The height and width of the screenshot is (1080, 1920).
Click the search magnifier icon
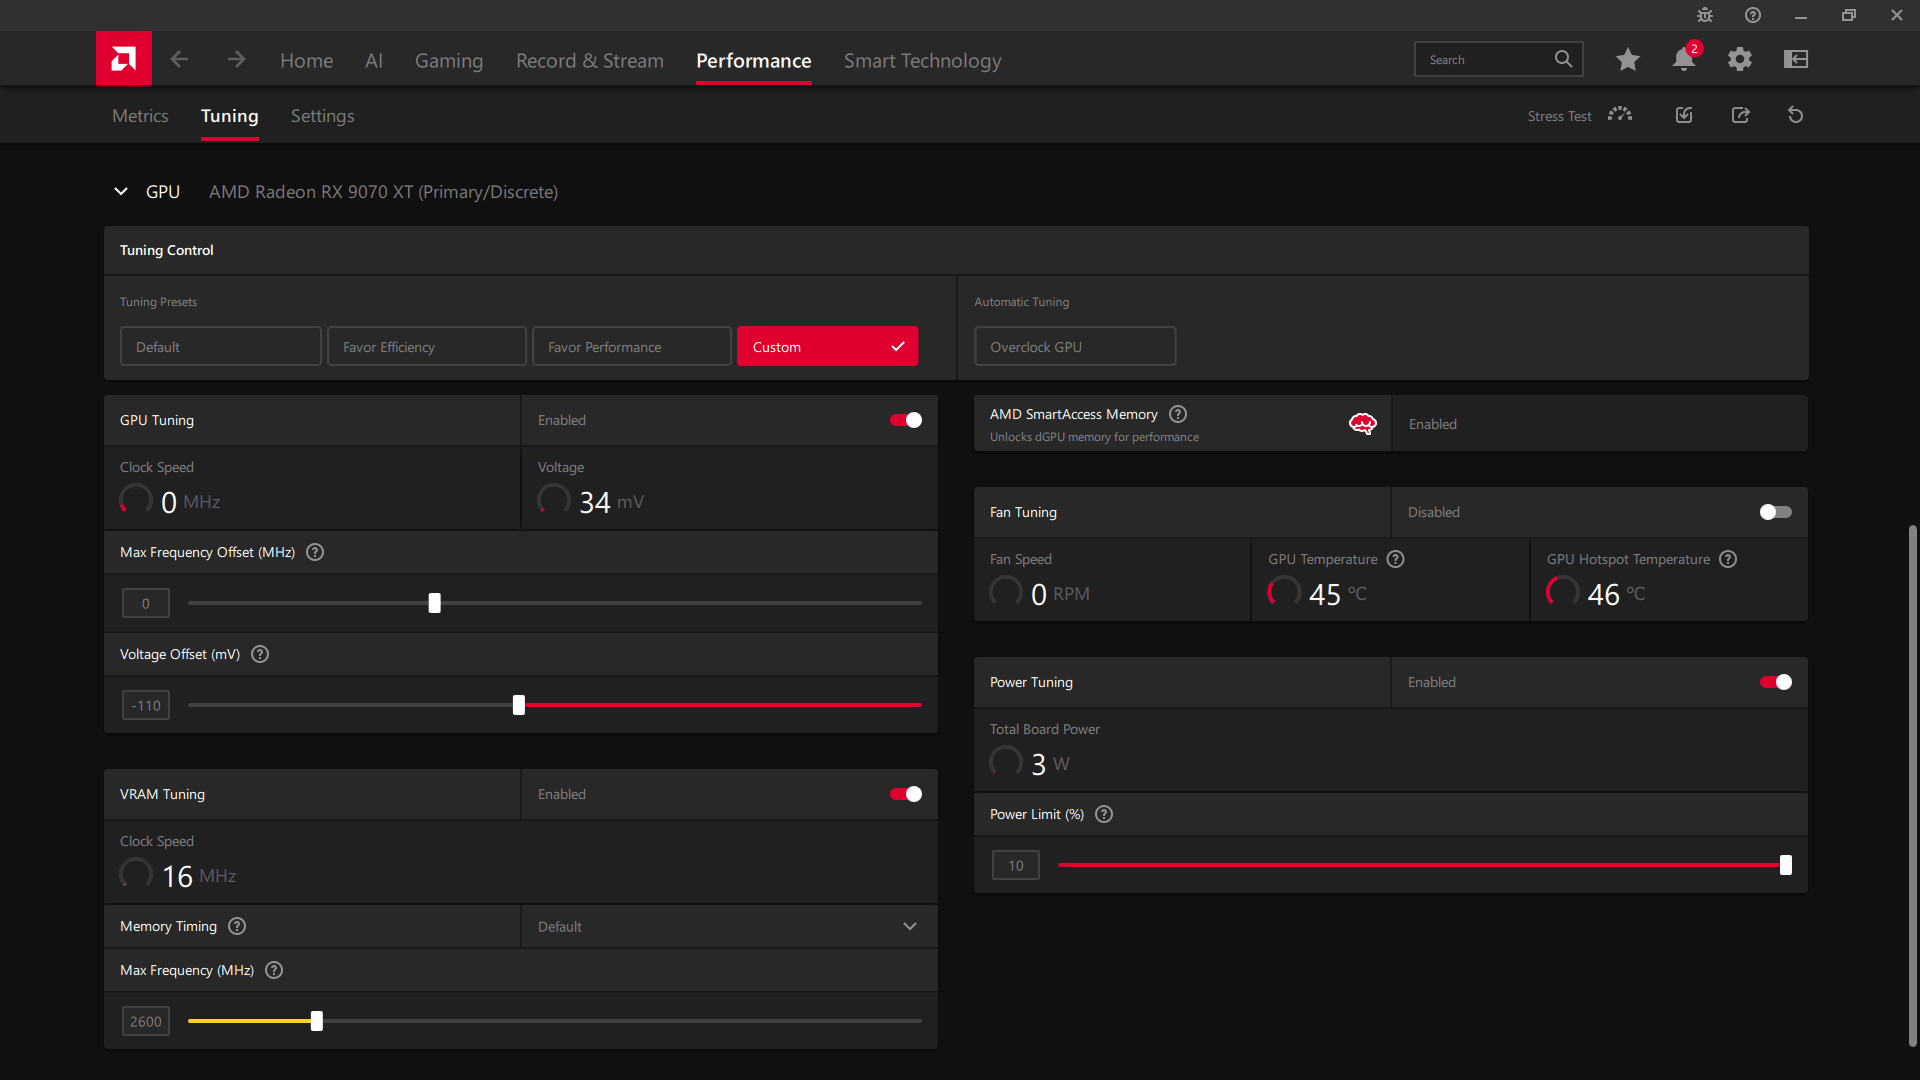tap(1563, 59)
